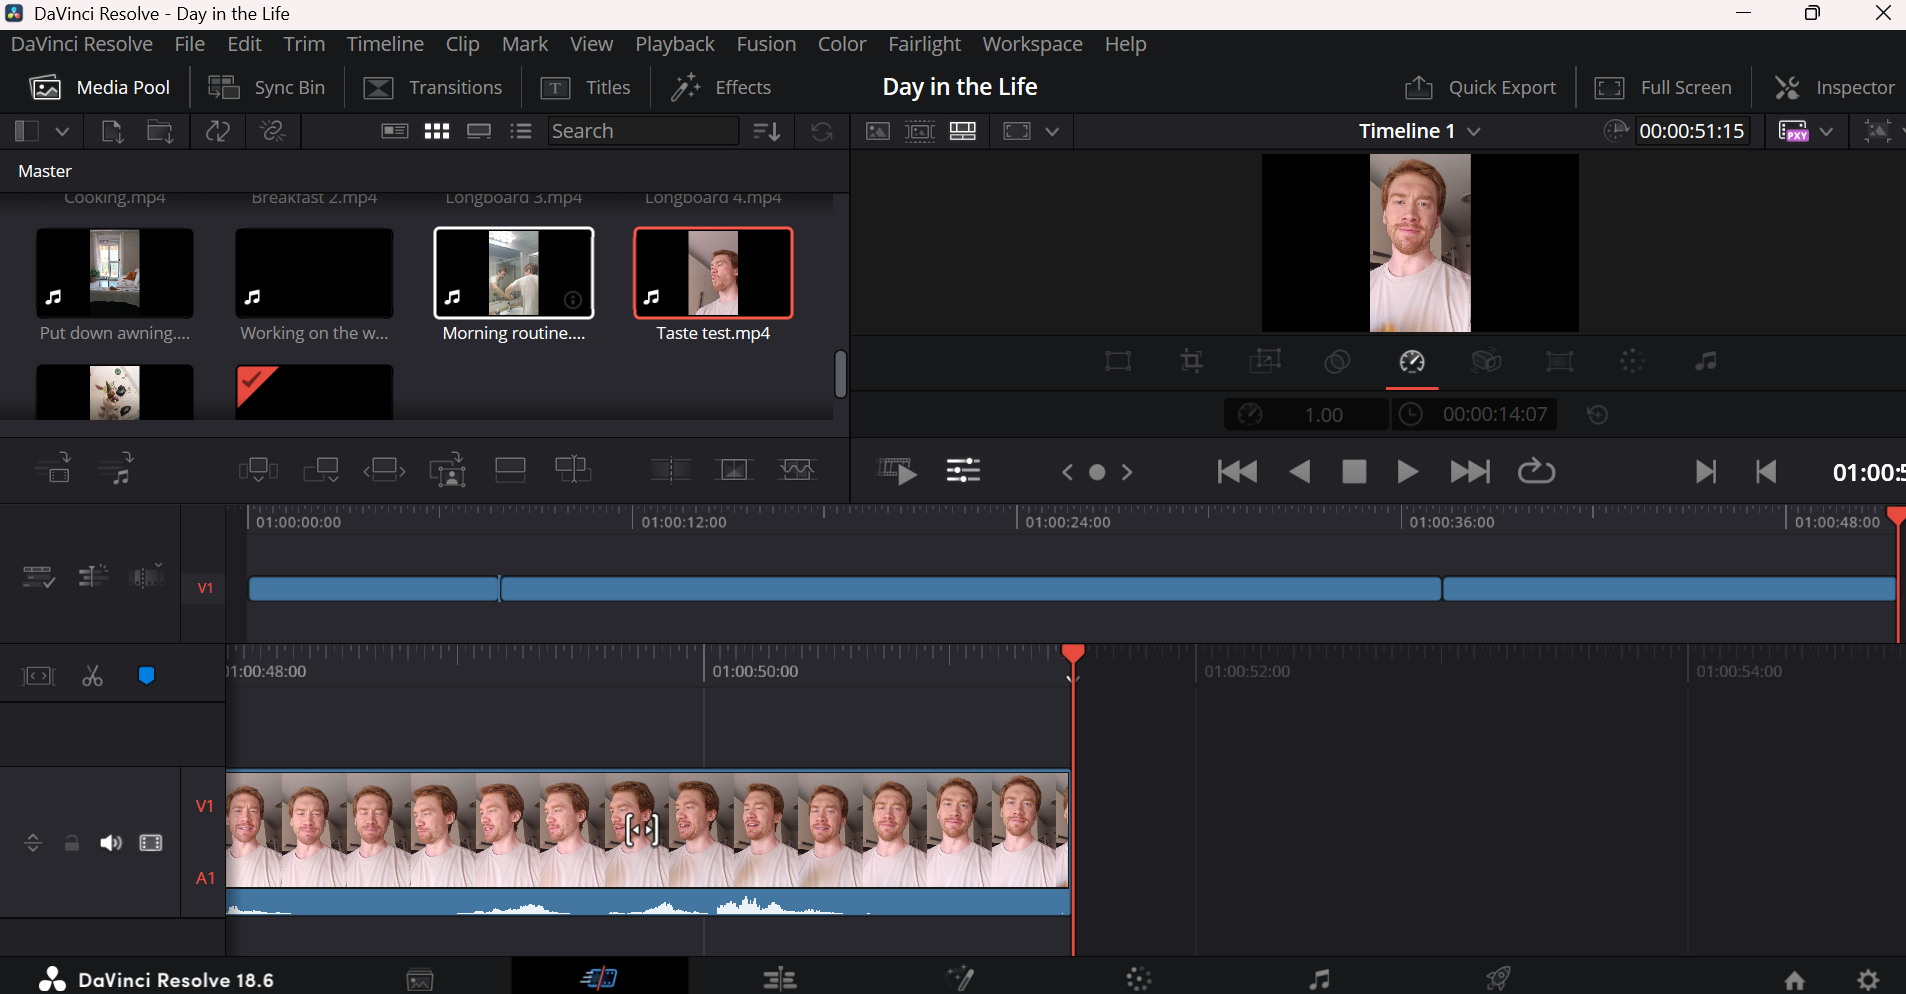Open the Playback menu

click(x=674, y=44)
